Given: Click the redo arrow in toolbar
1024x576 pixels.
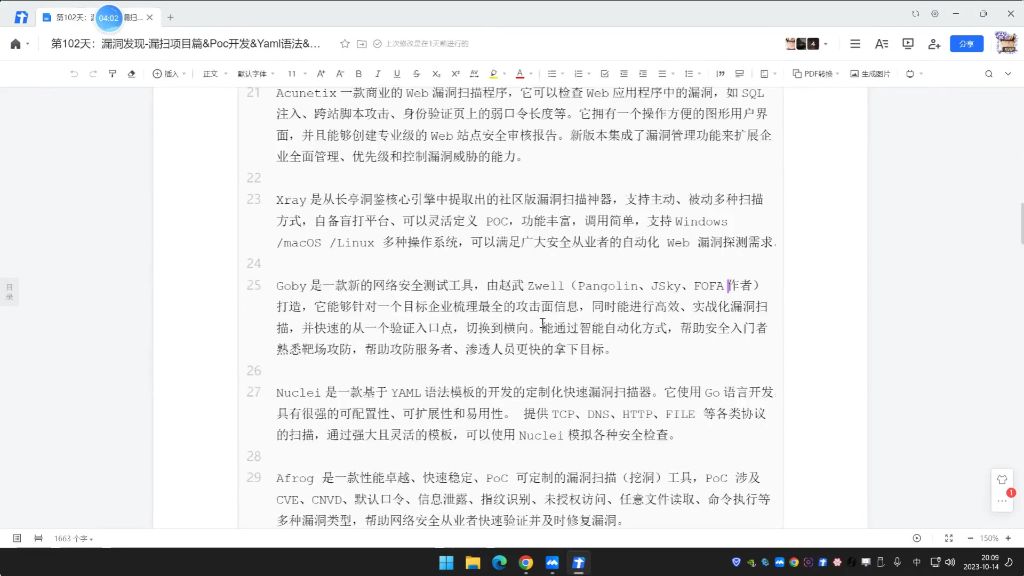Looking at the screenshot, I should point(93,74).
